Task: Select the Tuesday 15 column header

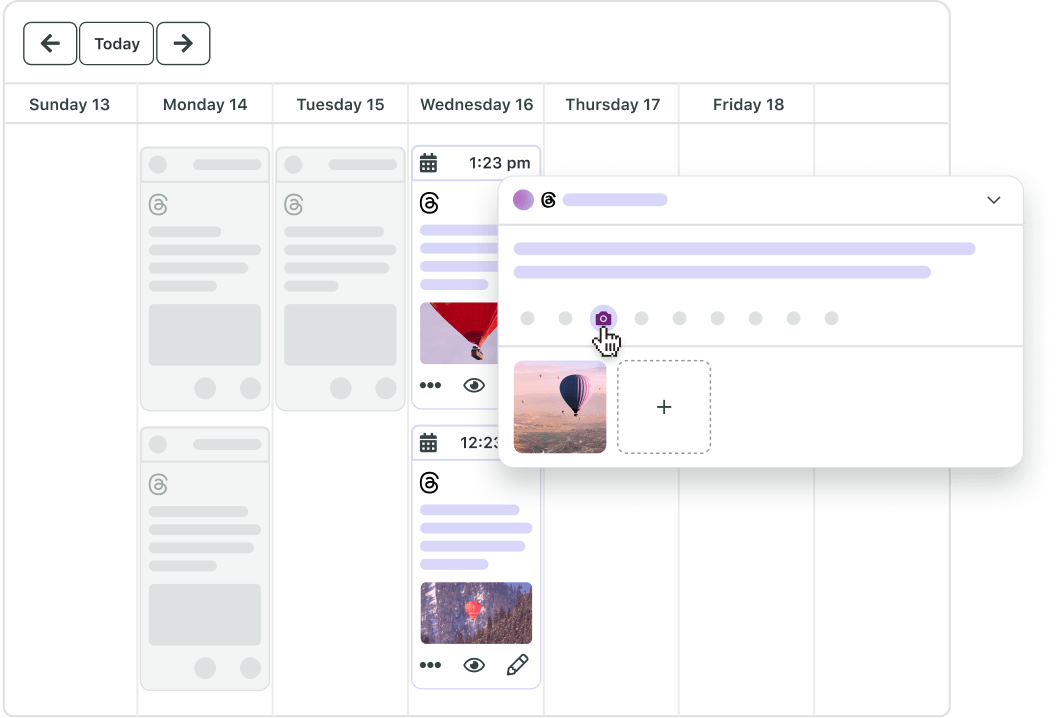Action: pyautogui.click(x=340, y=104)
